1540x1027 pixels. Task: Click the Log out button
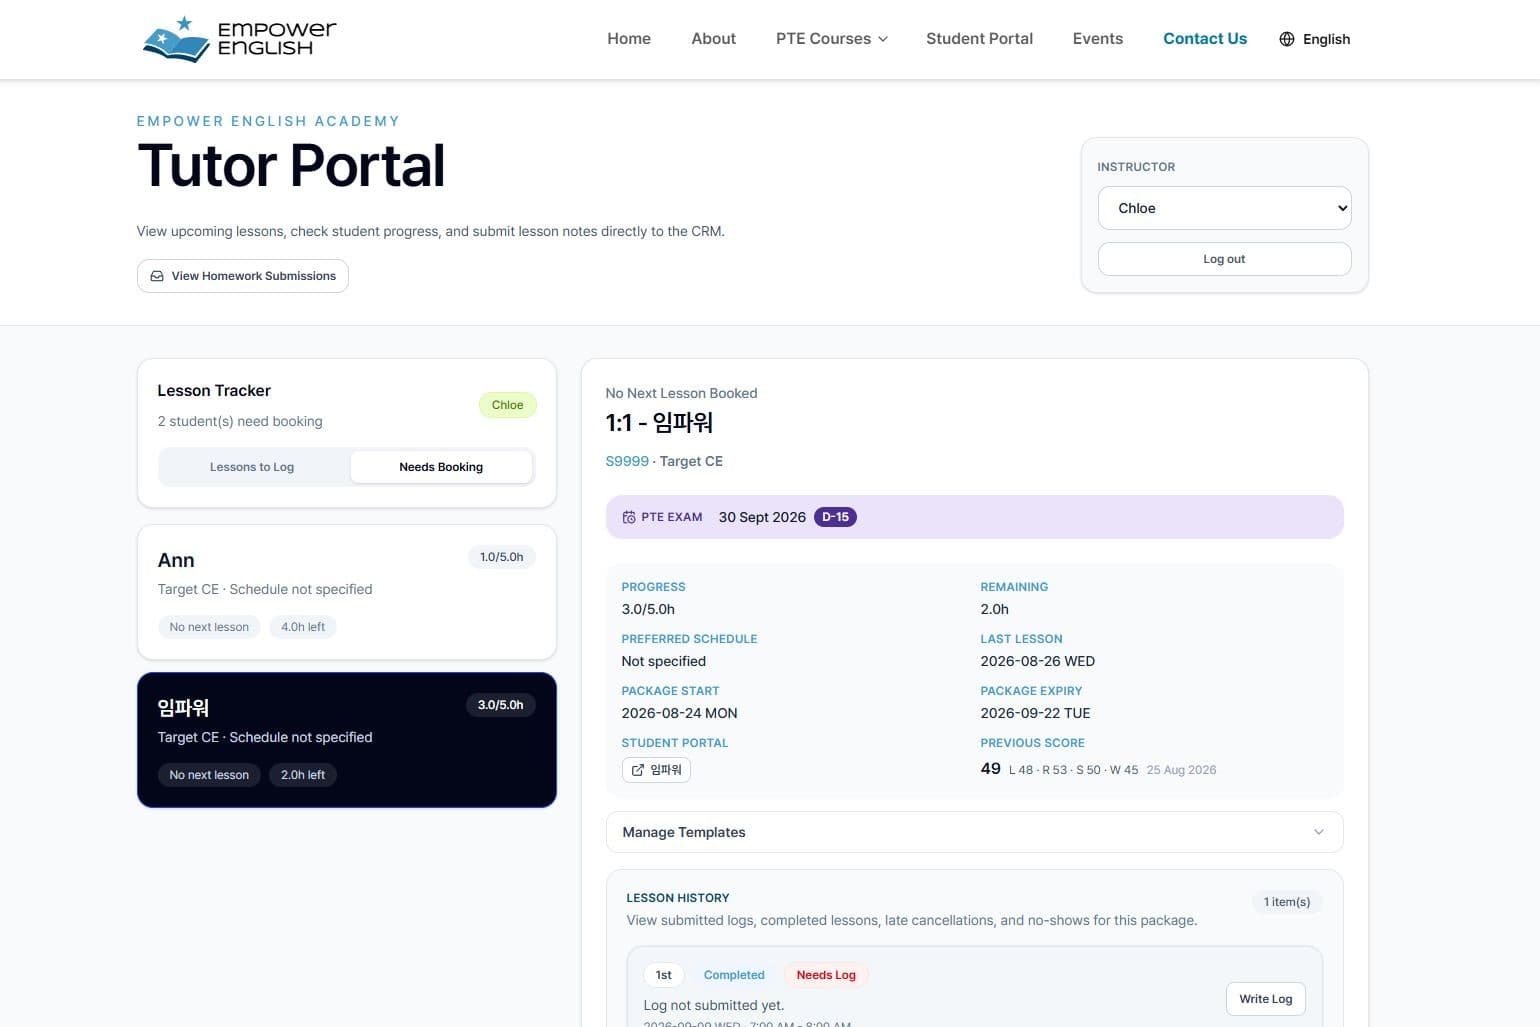pos(1224,259)
